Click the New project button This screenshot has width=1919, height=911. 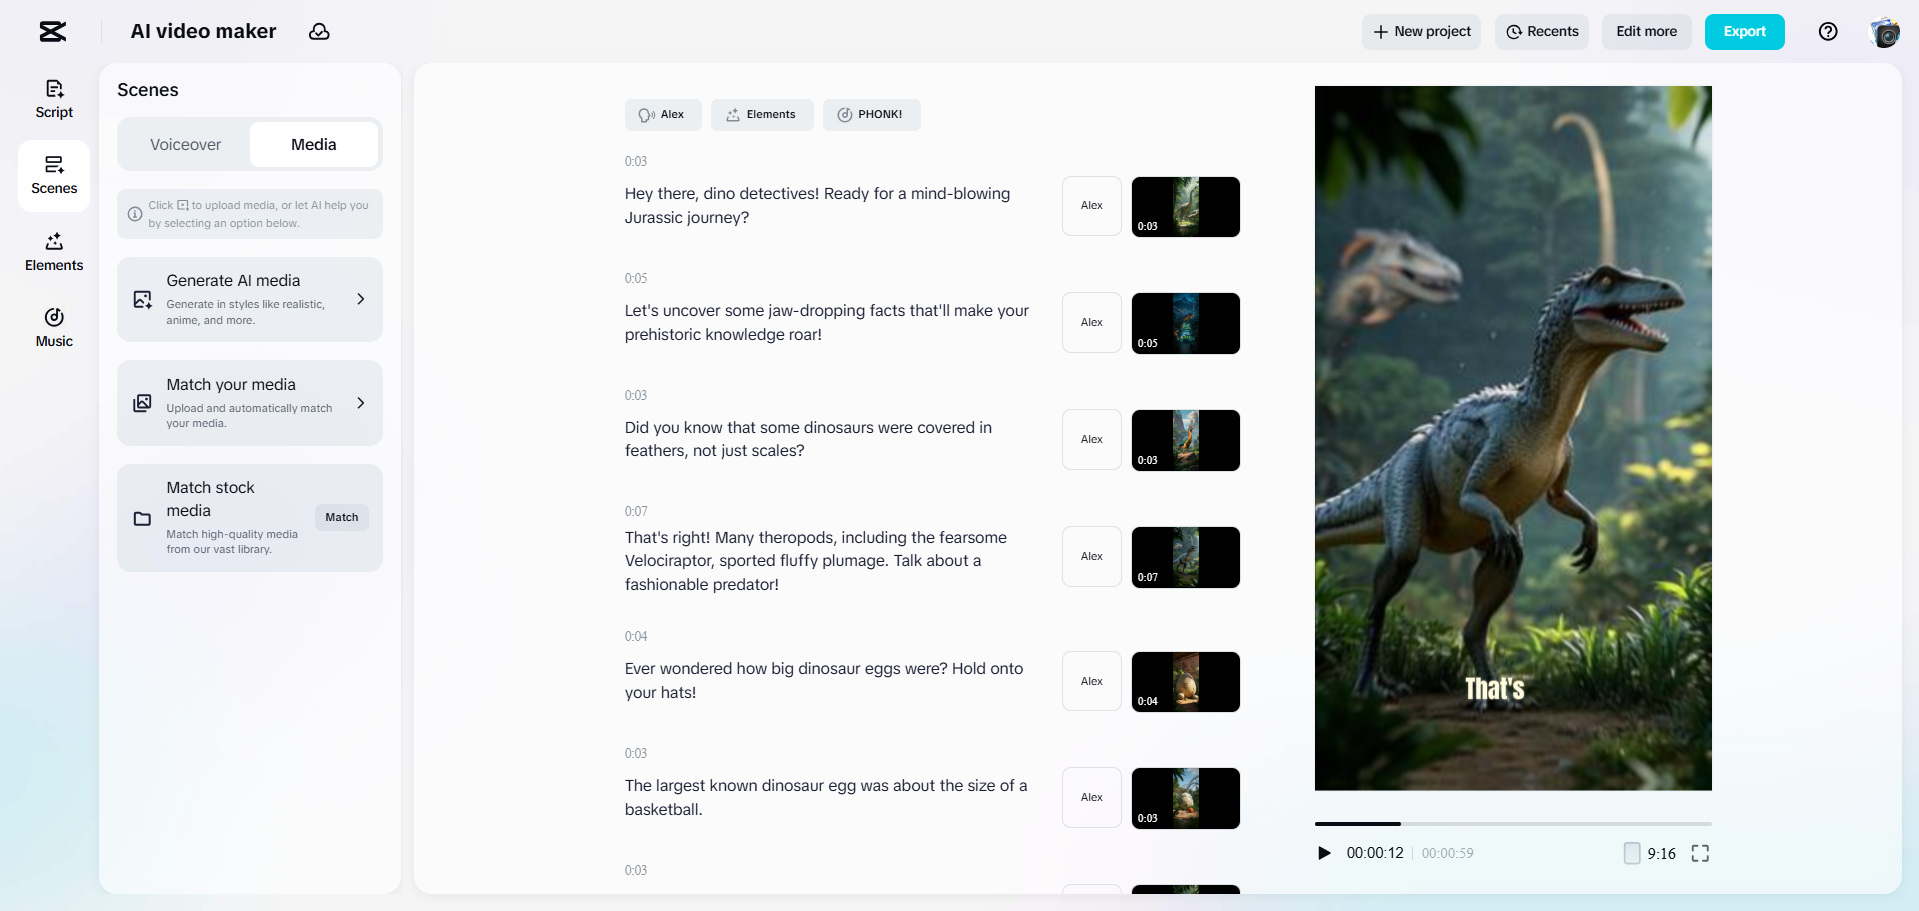click(1421, 32)
